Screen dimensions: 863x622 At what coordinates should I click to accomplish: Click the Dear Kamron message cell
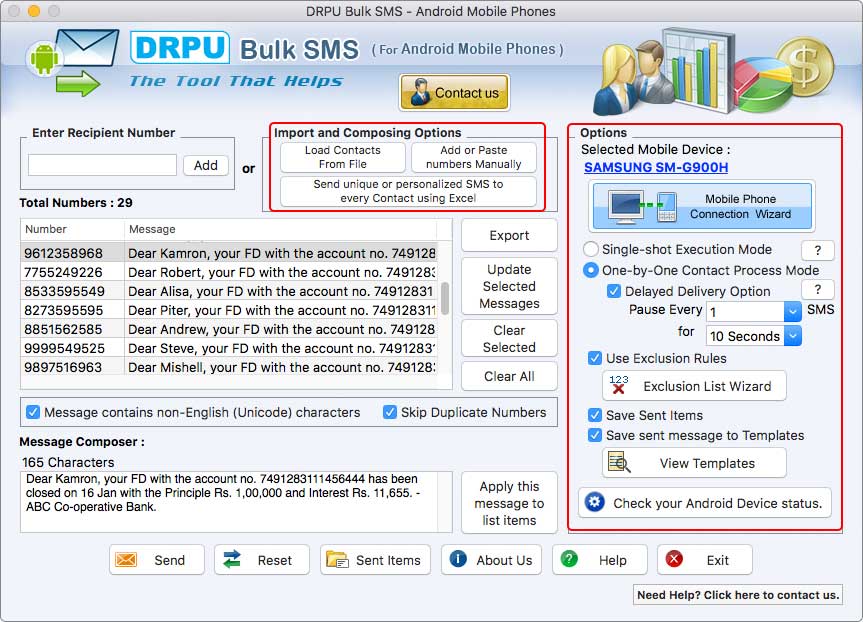pos(281,253)
